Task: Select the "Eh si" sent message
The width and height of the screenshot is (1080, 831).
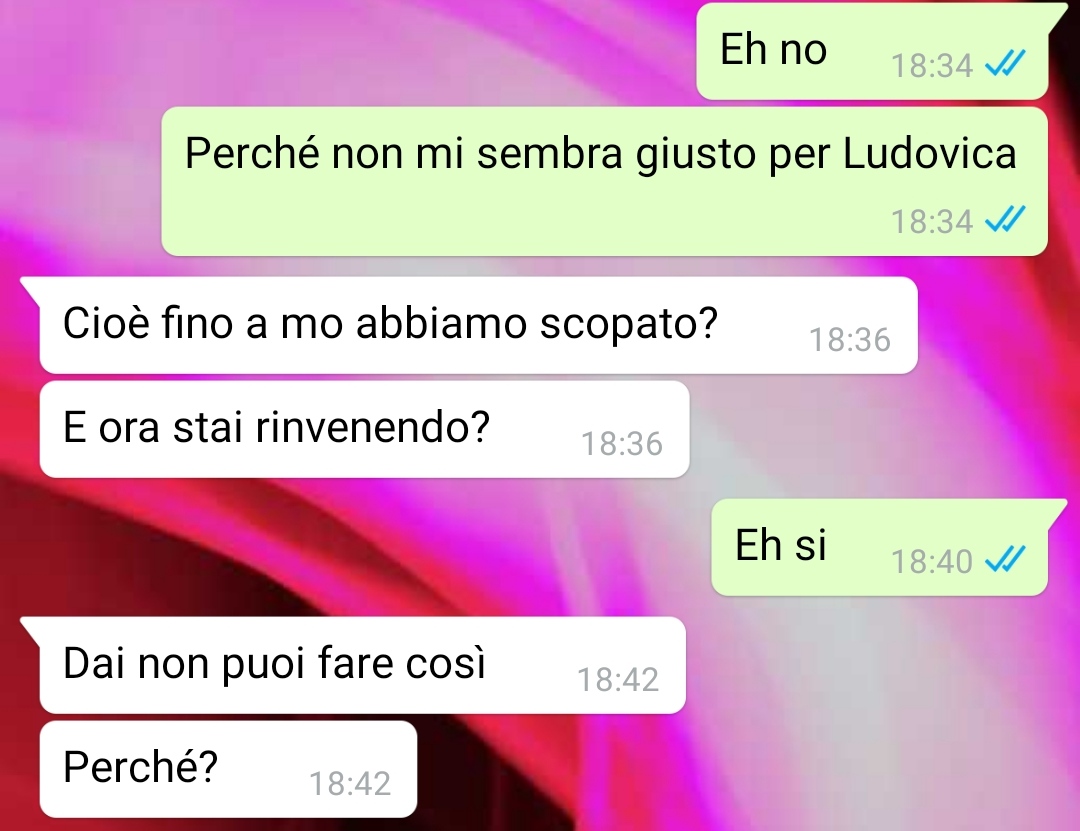Action: pos(880,547)
